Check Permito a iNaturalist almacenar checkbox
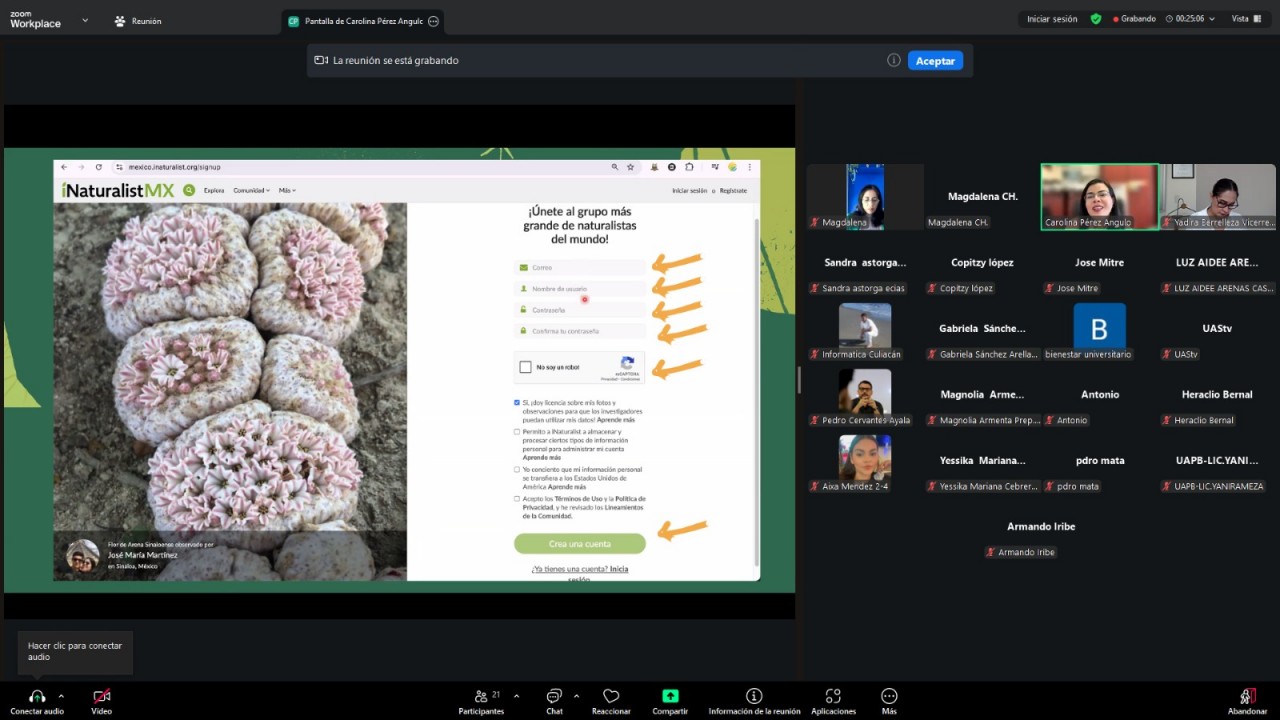Image resolution: width=1280 pixels, height=720 pixels. [517, 432]
